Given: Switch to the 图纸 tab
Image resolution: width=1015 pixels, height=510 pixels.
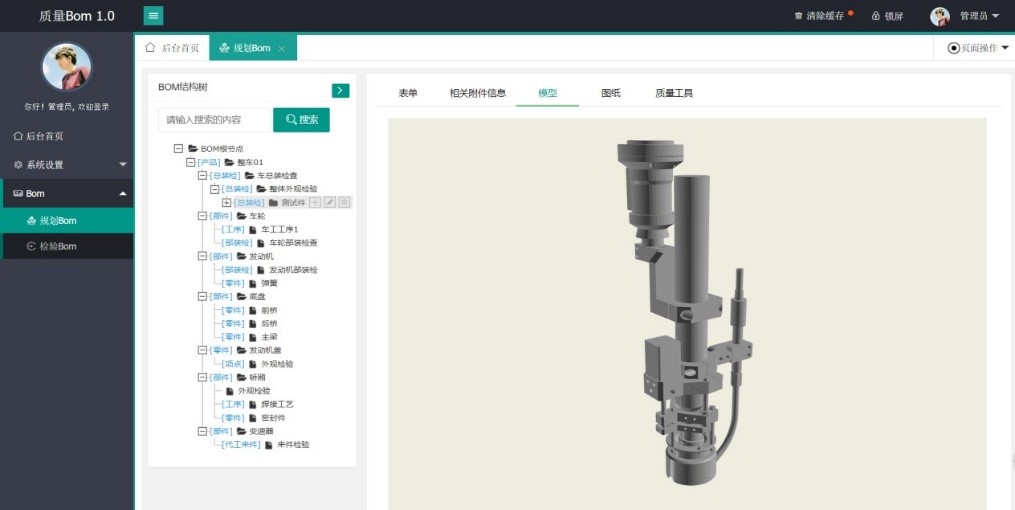Looking at the screenshot, I should [610, 93].
